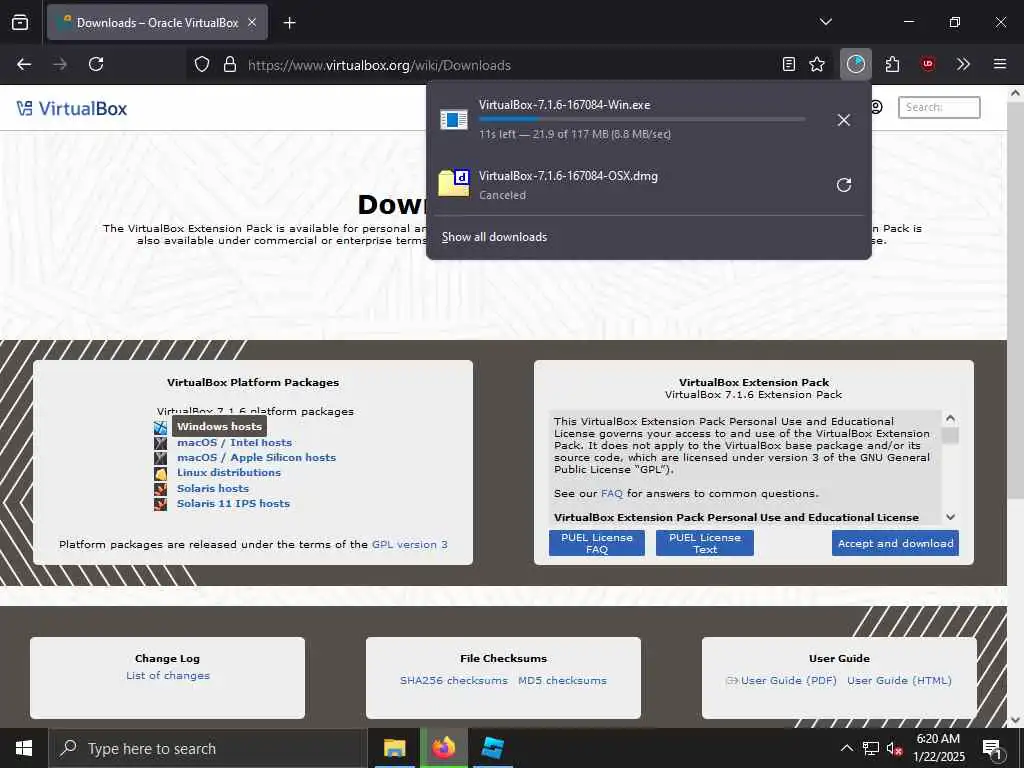The height and width of the screenshot is (768, 1024).
Task: Open Solaris 11 IPS hosts link
Action: pos(233,503)
